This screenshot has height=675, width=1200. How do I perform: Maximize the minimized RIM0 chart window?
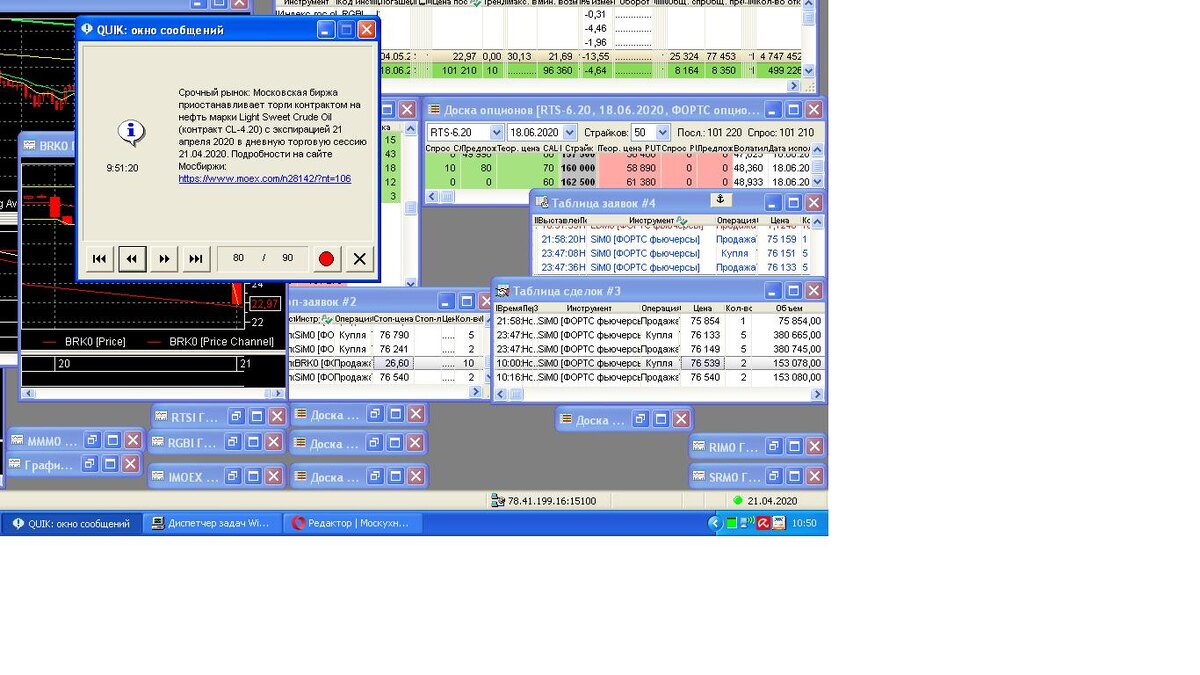(x=794, y=447)
